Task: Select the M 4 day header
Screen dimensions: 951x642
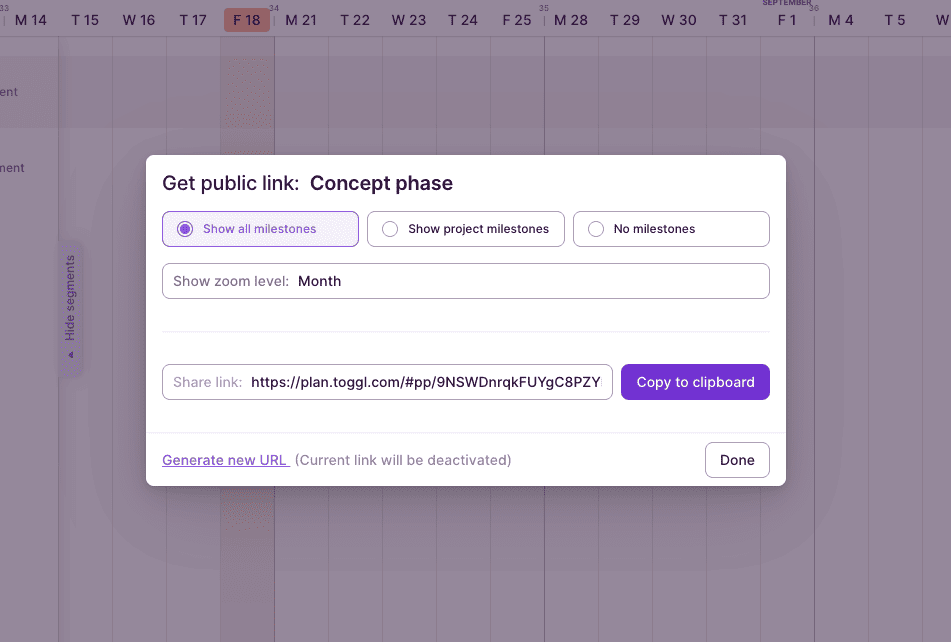Action: coord(841,20)
